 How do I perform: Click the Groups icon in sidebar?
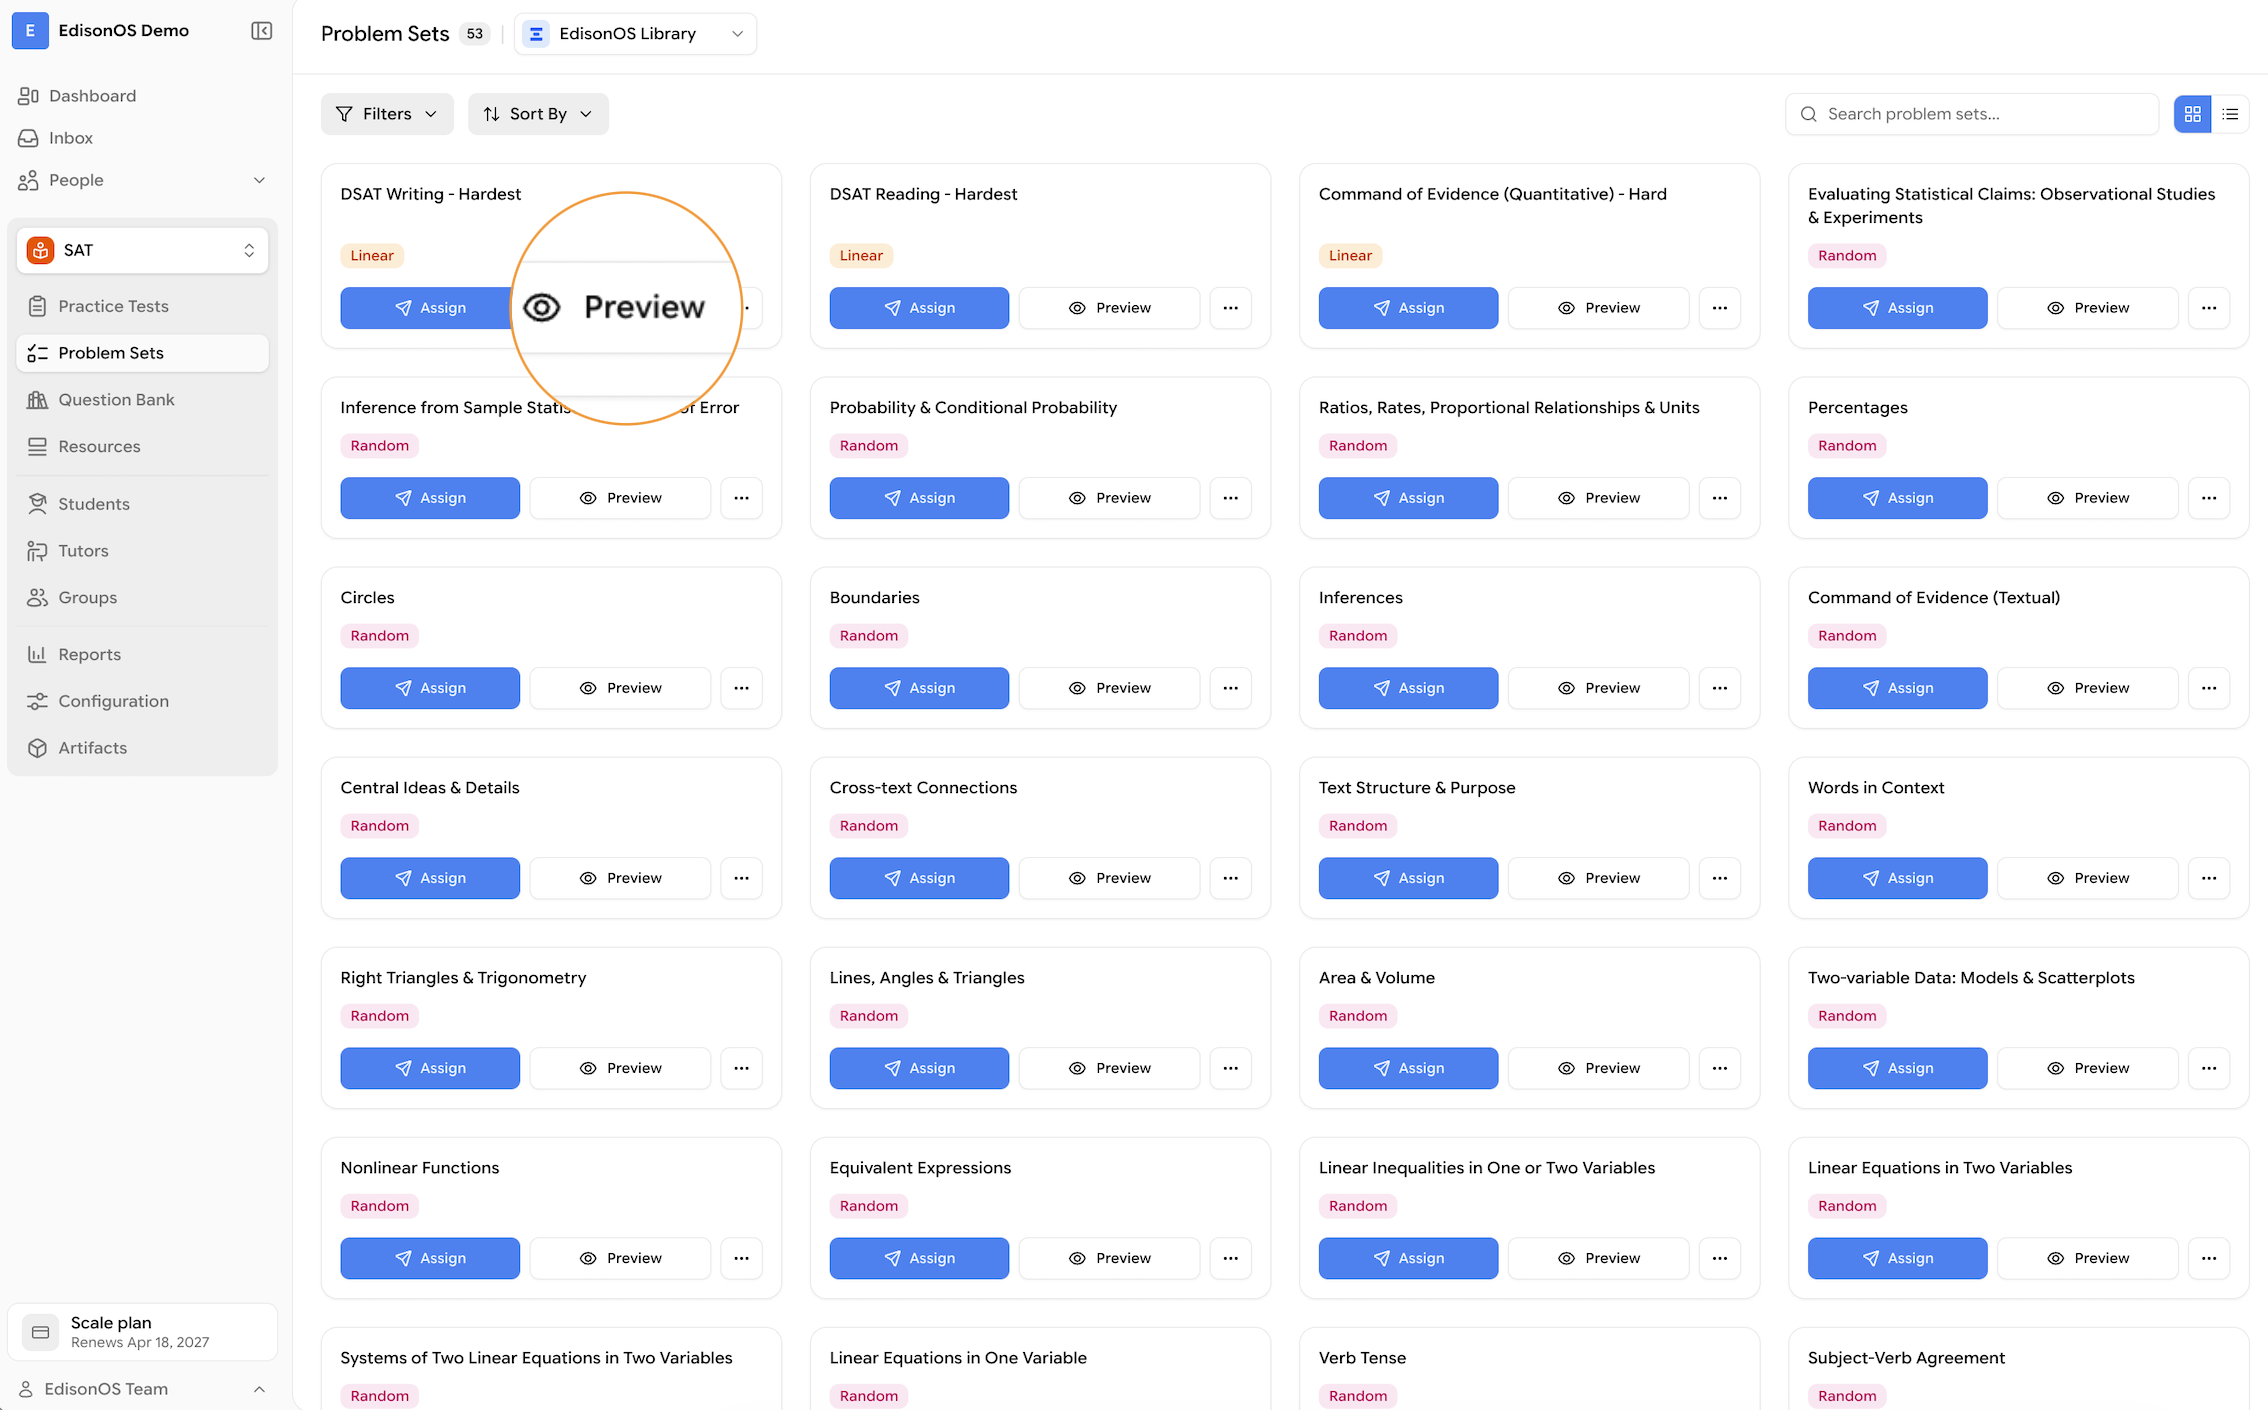coord(37,598)
